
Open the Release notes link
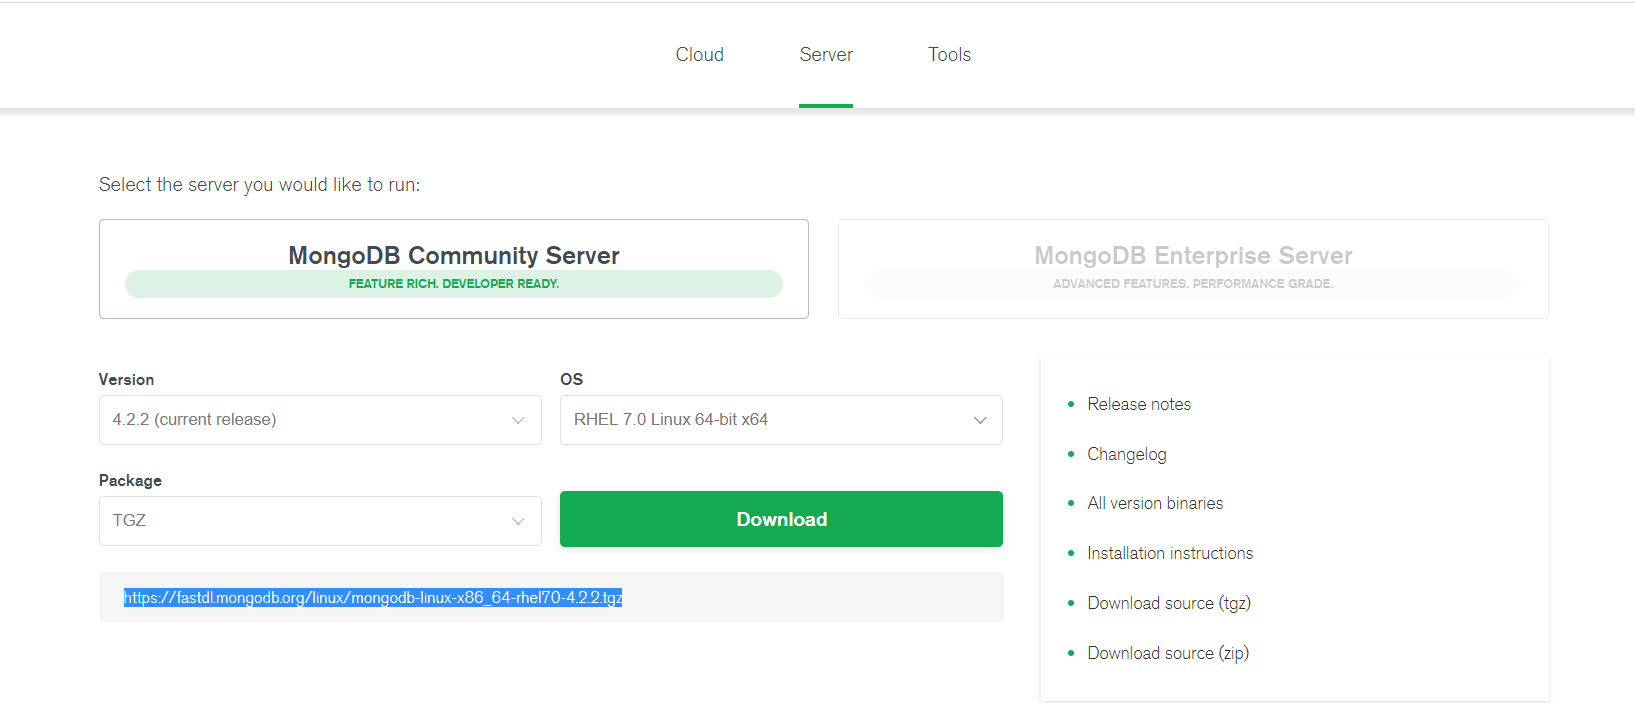click(x=1139, y=404)
